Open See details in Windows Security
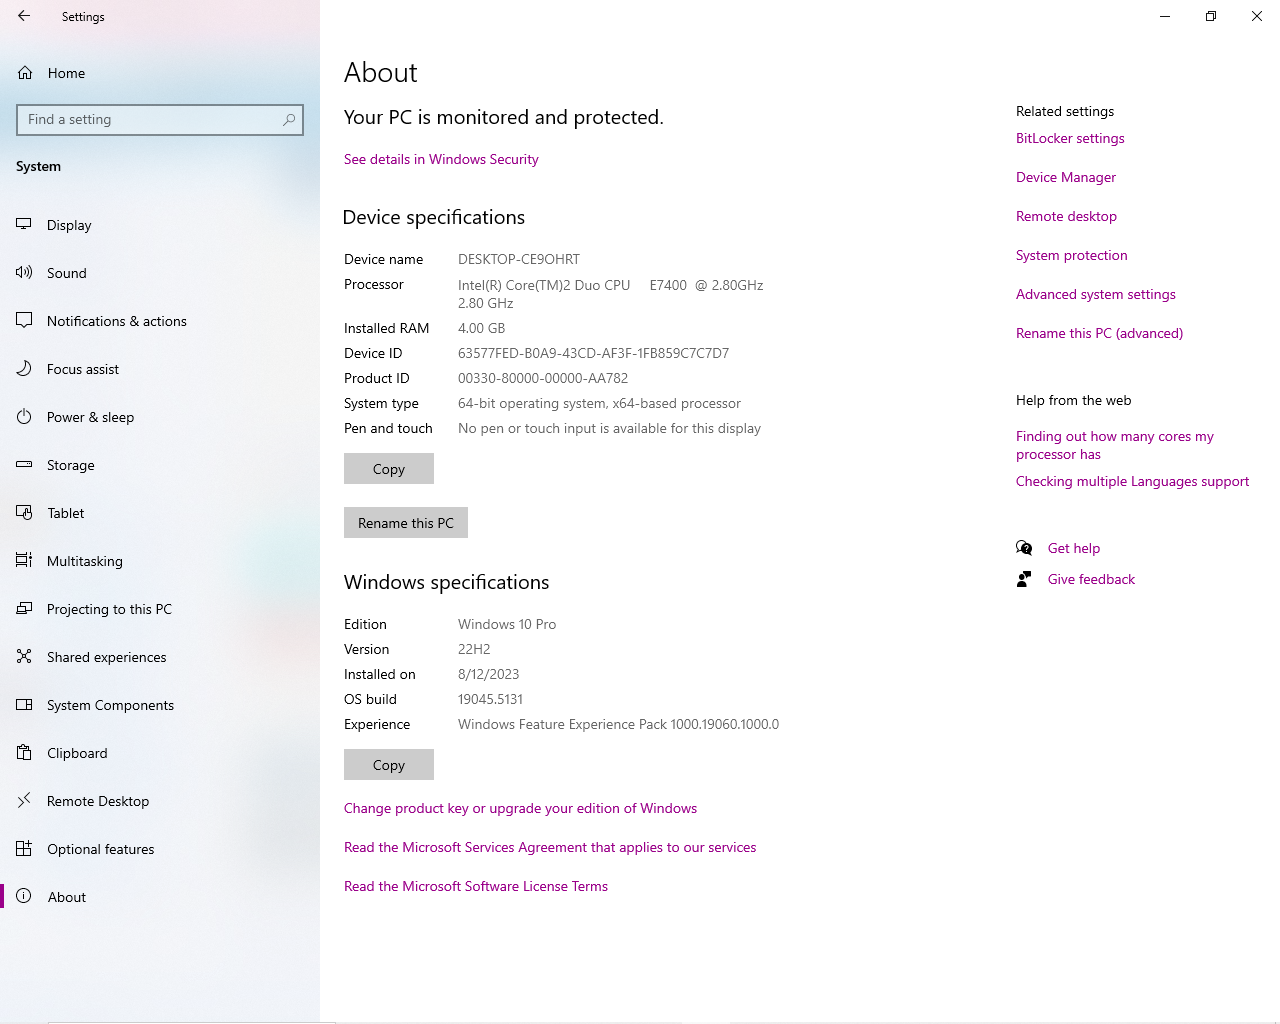 click(441, 159)
